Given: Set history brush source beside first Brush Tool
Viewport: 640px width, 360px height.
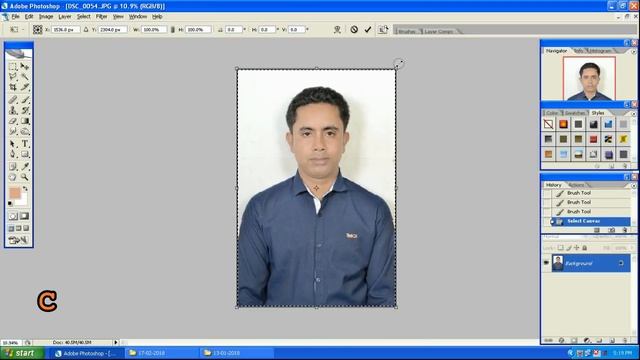Looking at the screenshot, I should 547,193.
